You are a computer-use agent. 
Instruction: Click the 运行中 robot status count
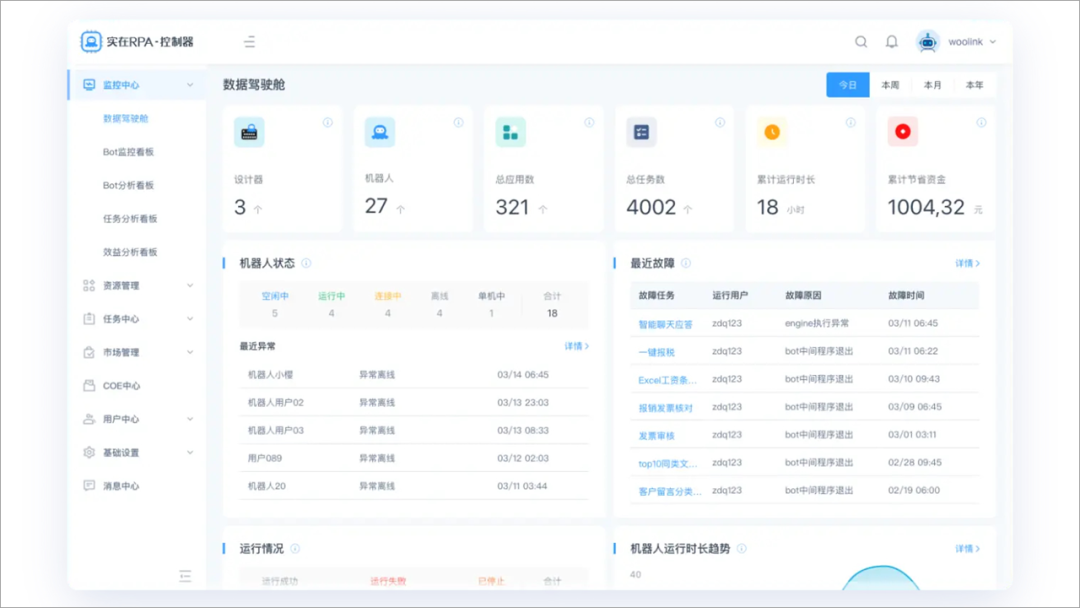[331, 313]
